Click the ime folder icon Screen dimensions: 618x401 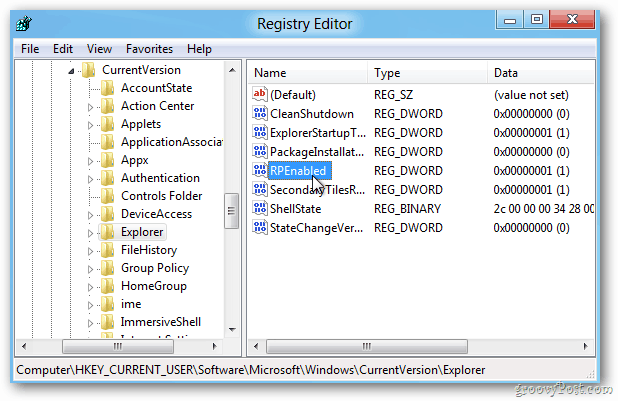coord(107,304)
